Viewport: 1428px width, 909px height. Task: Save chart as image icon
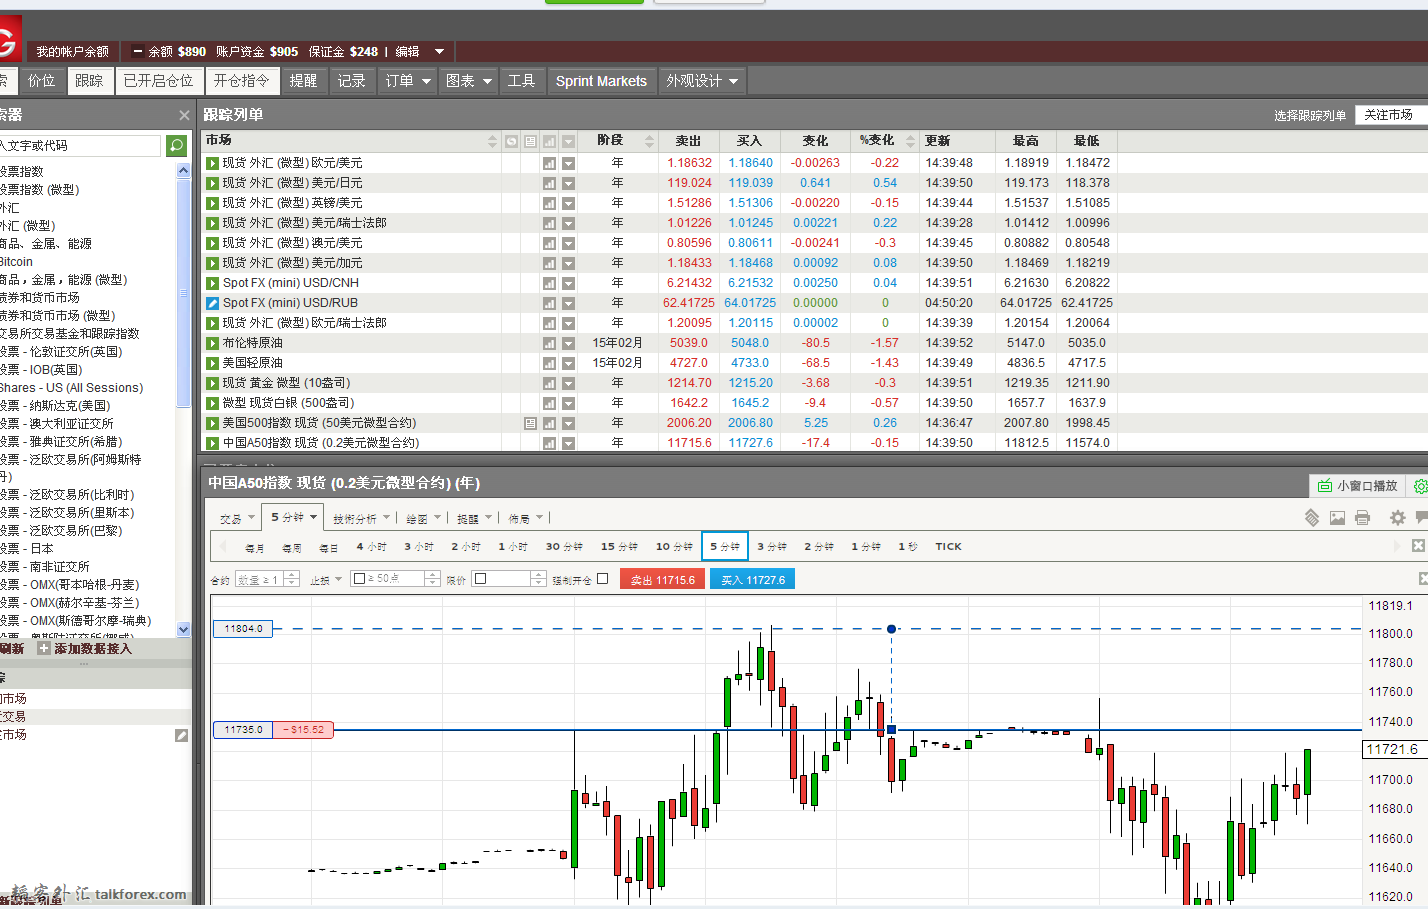point(1337,518)
